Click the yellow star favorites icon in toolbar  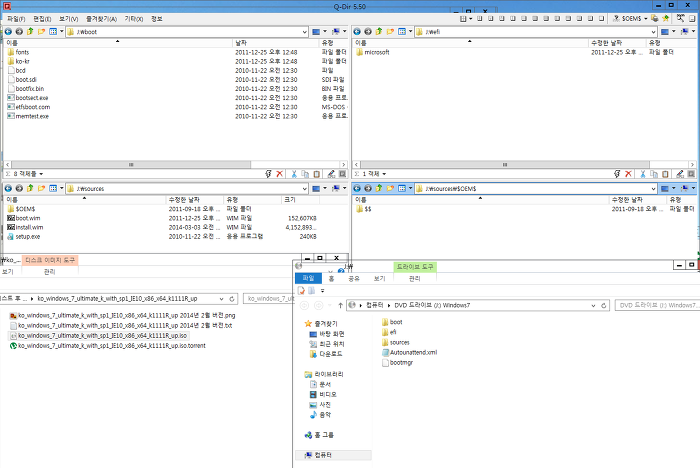coord(666,18)
